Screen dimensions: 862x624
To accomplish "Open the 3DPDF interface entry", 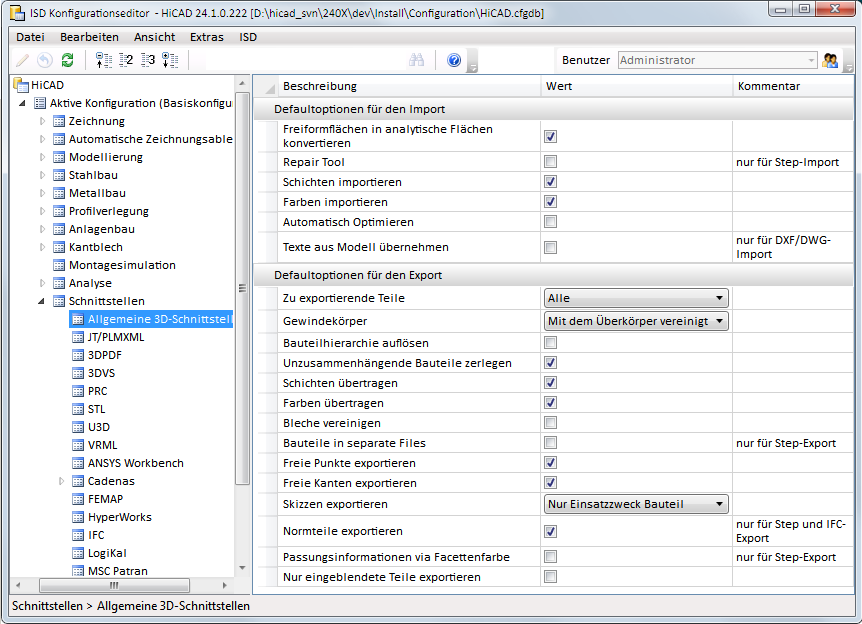I will point(104,355).
